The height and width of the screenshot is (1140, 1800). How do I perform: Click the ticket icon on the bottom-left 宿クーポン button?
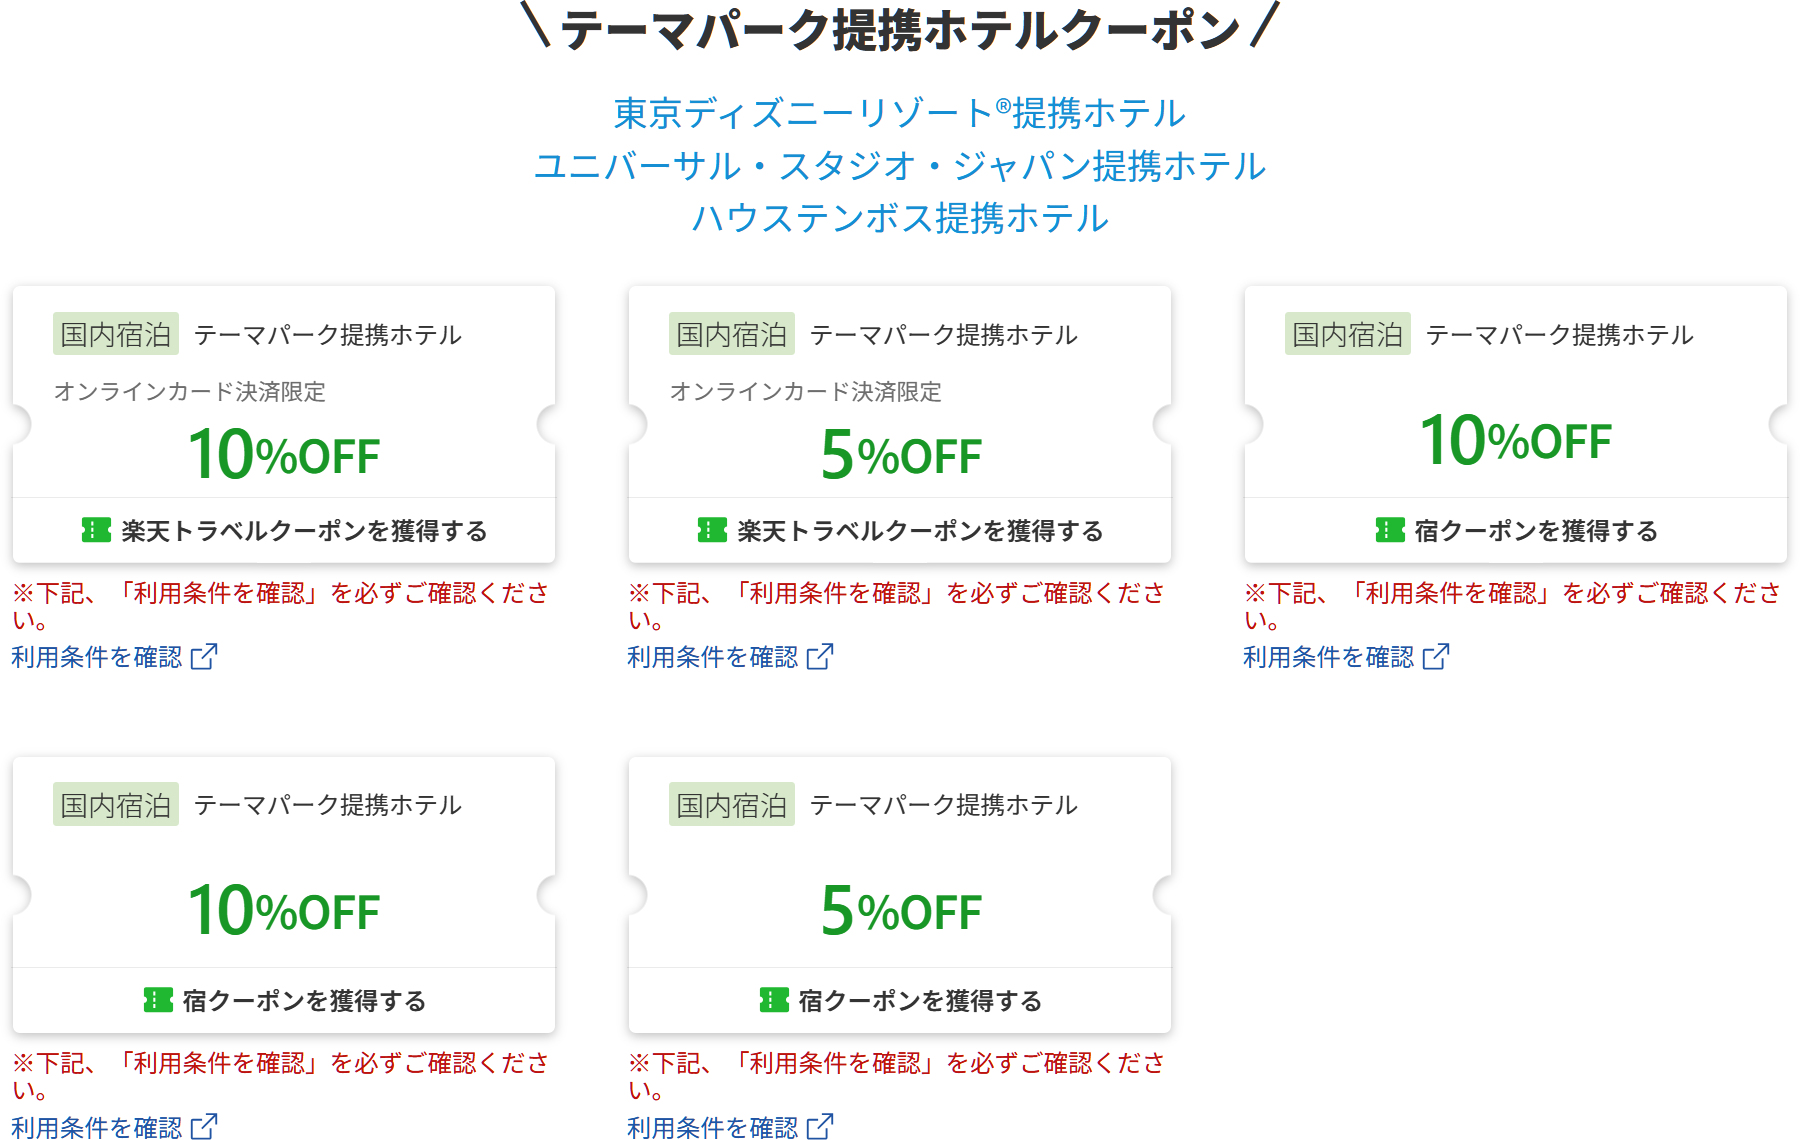click(x=158, y=999)
